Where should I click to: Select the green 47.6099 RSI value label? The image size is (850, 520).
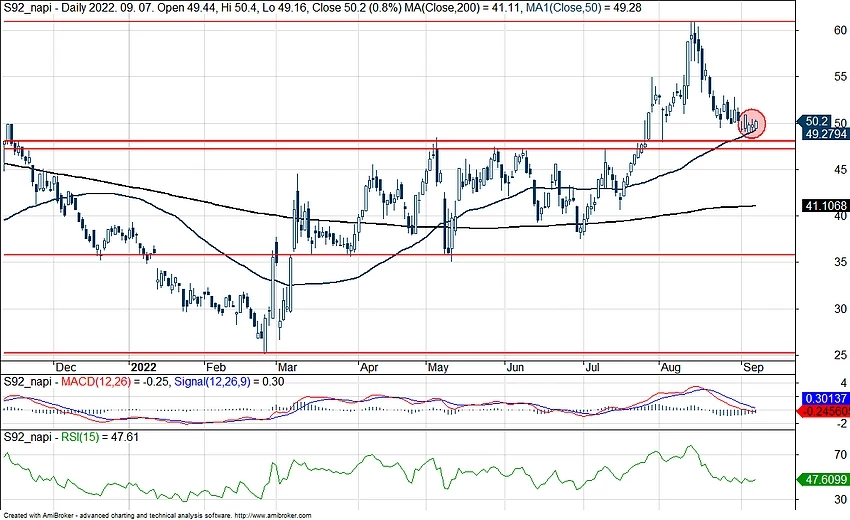(824, 479)
